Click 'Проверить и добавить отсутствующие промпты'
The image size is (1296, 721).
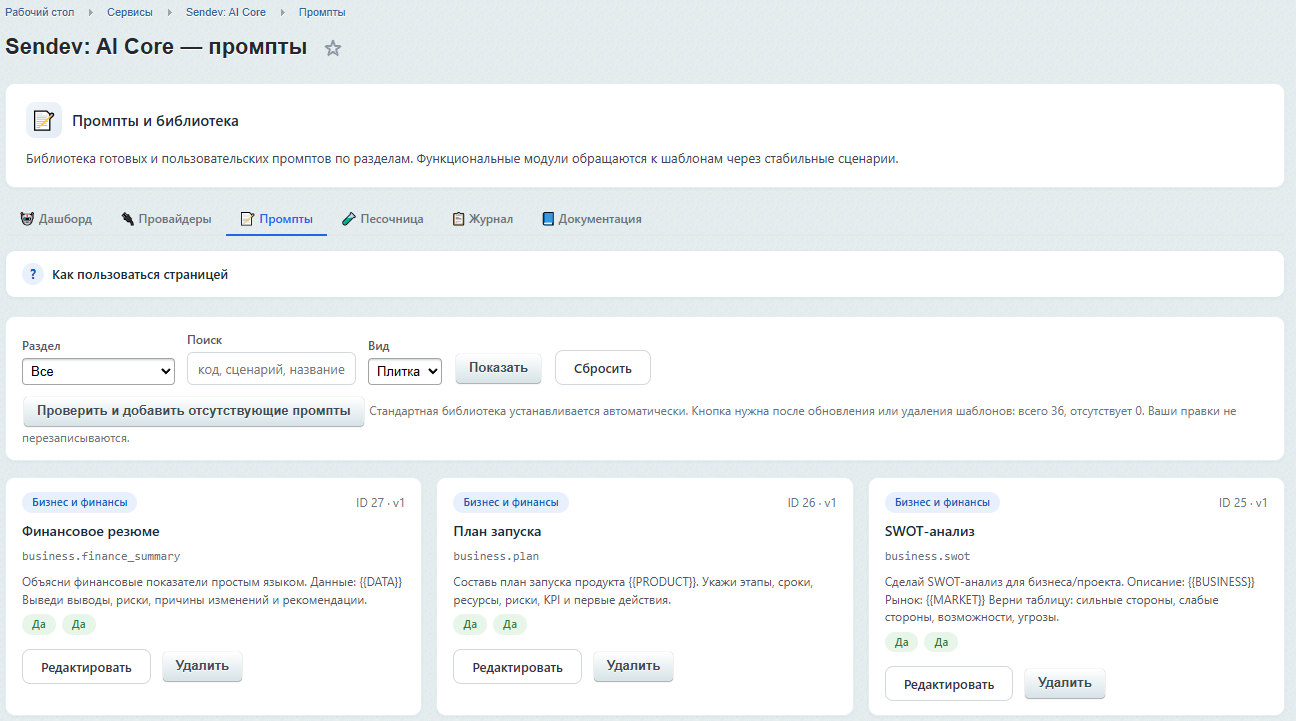pyautogui.click(x=194, y=411)
